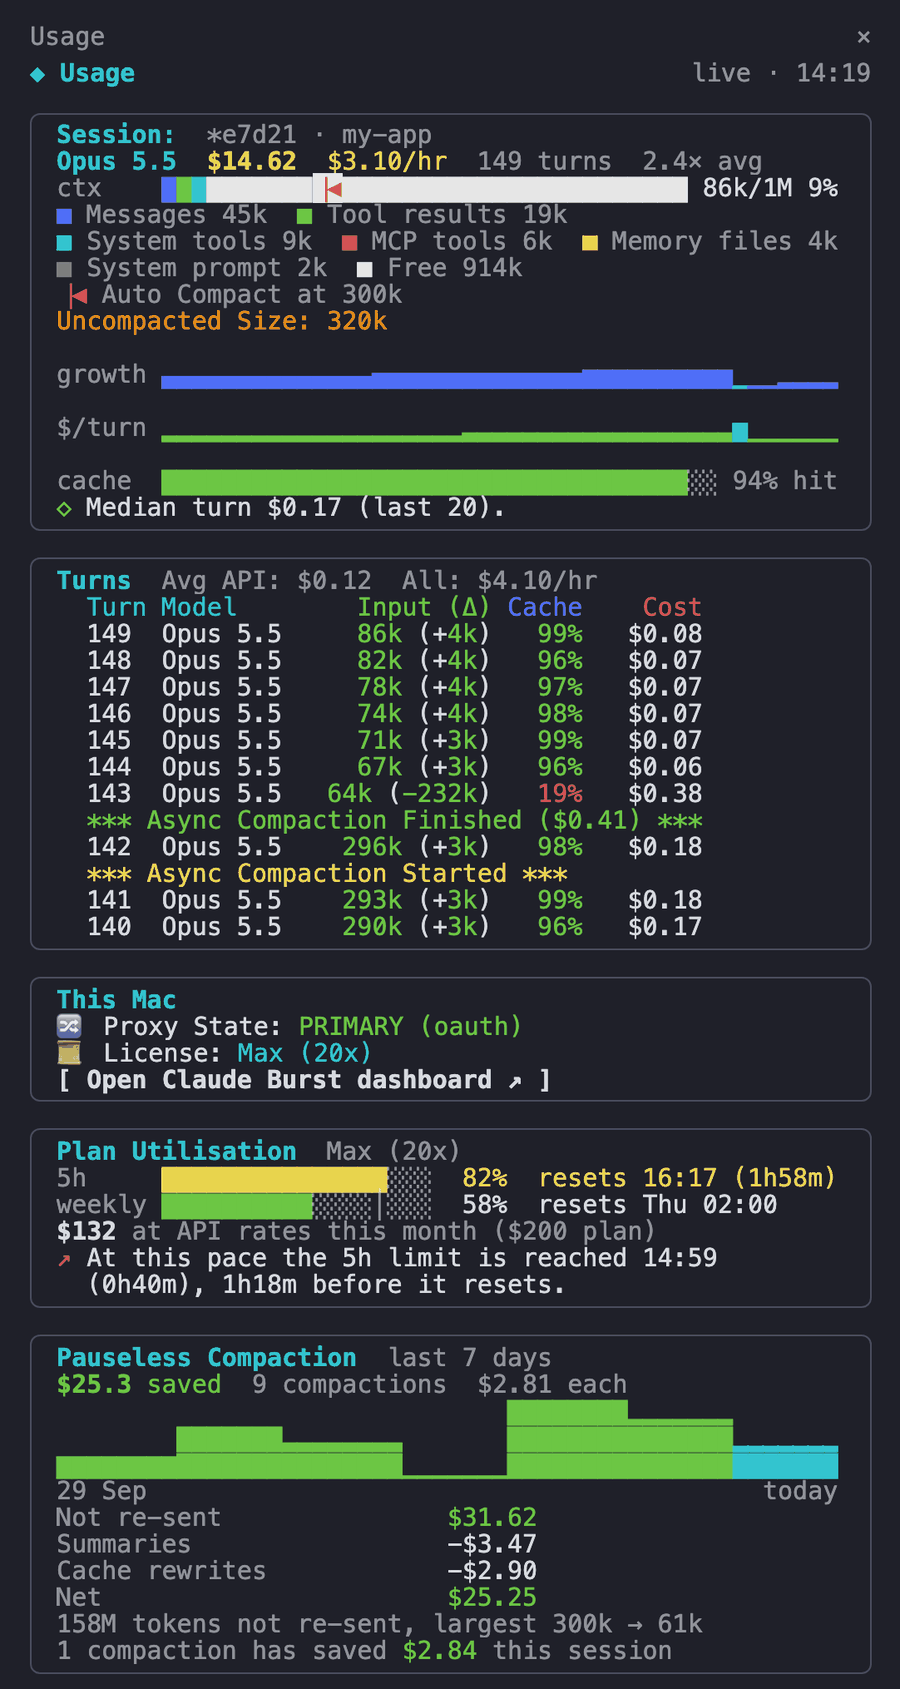Click the $132 API rates amount

click(x=86, y=1232)
